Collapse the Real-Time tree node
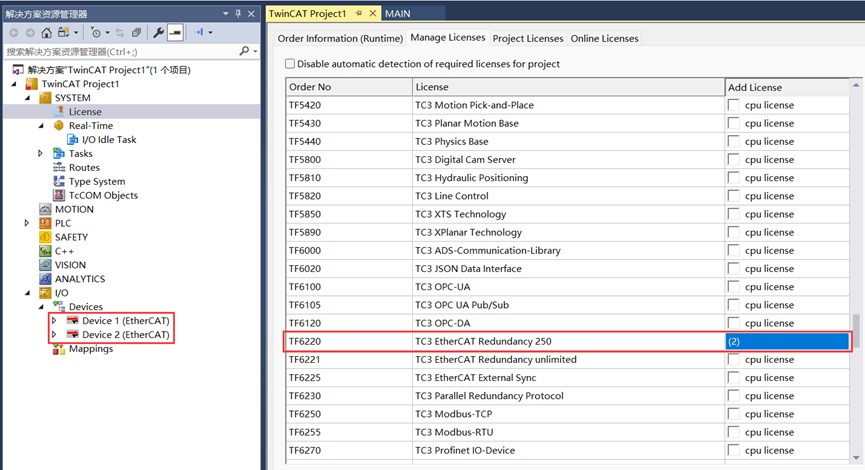This screenshot has width=865, height=470. click(41, 126)
